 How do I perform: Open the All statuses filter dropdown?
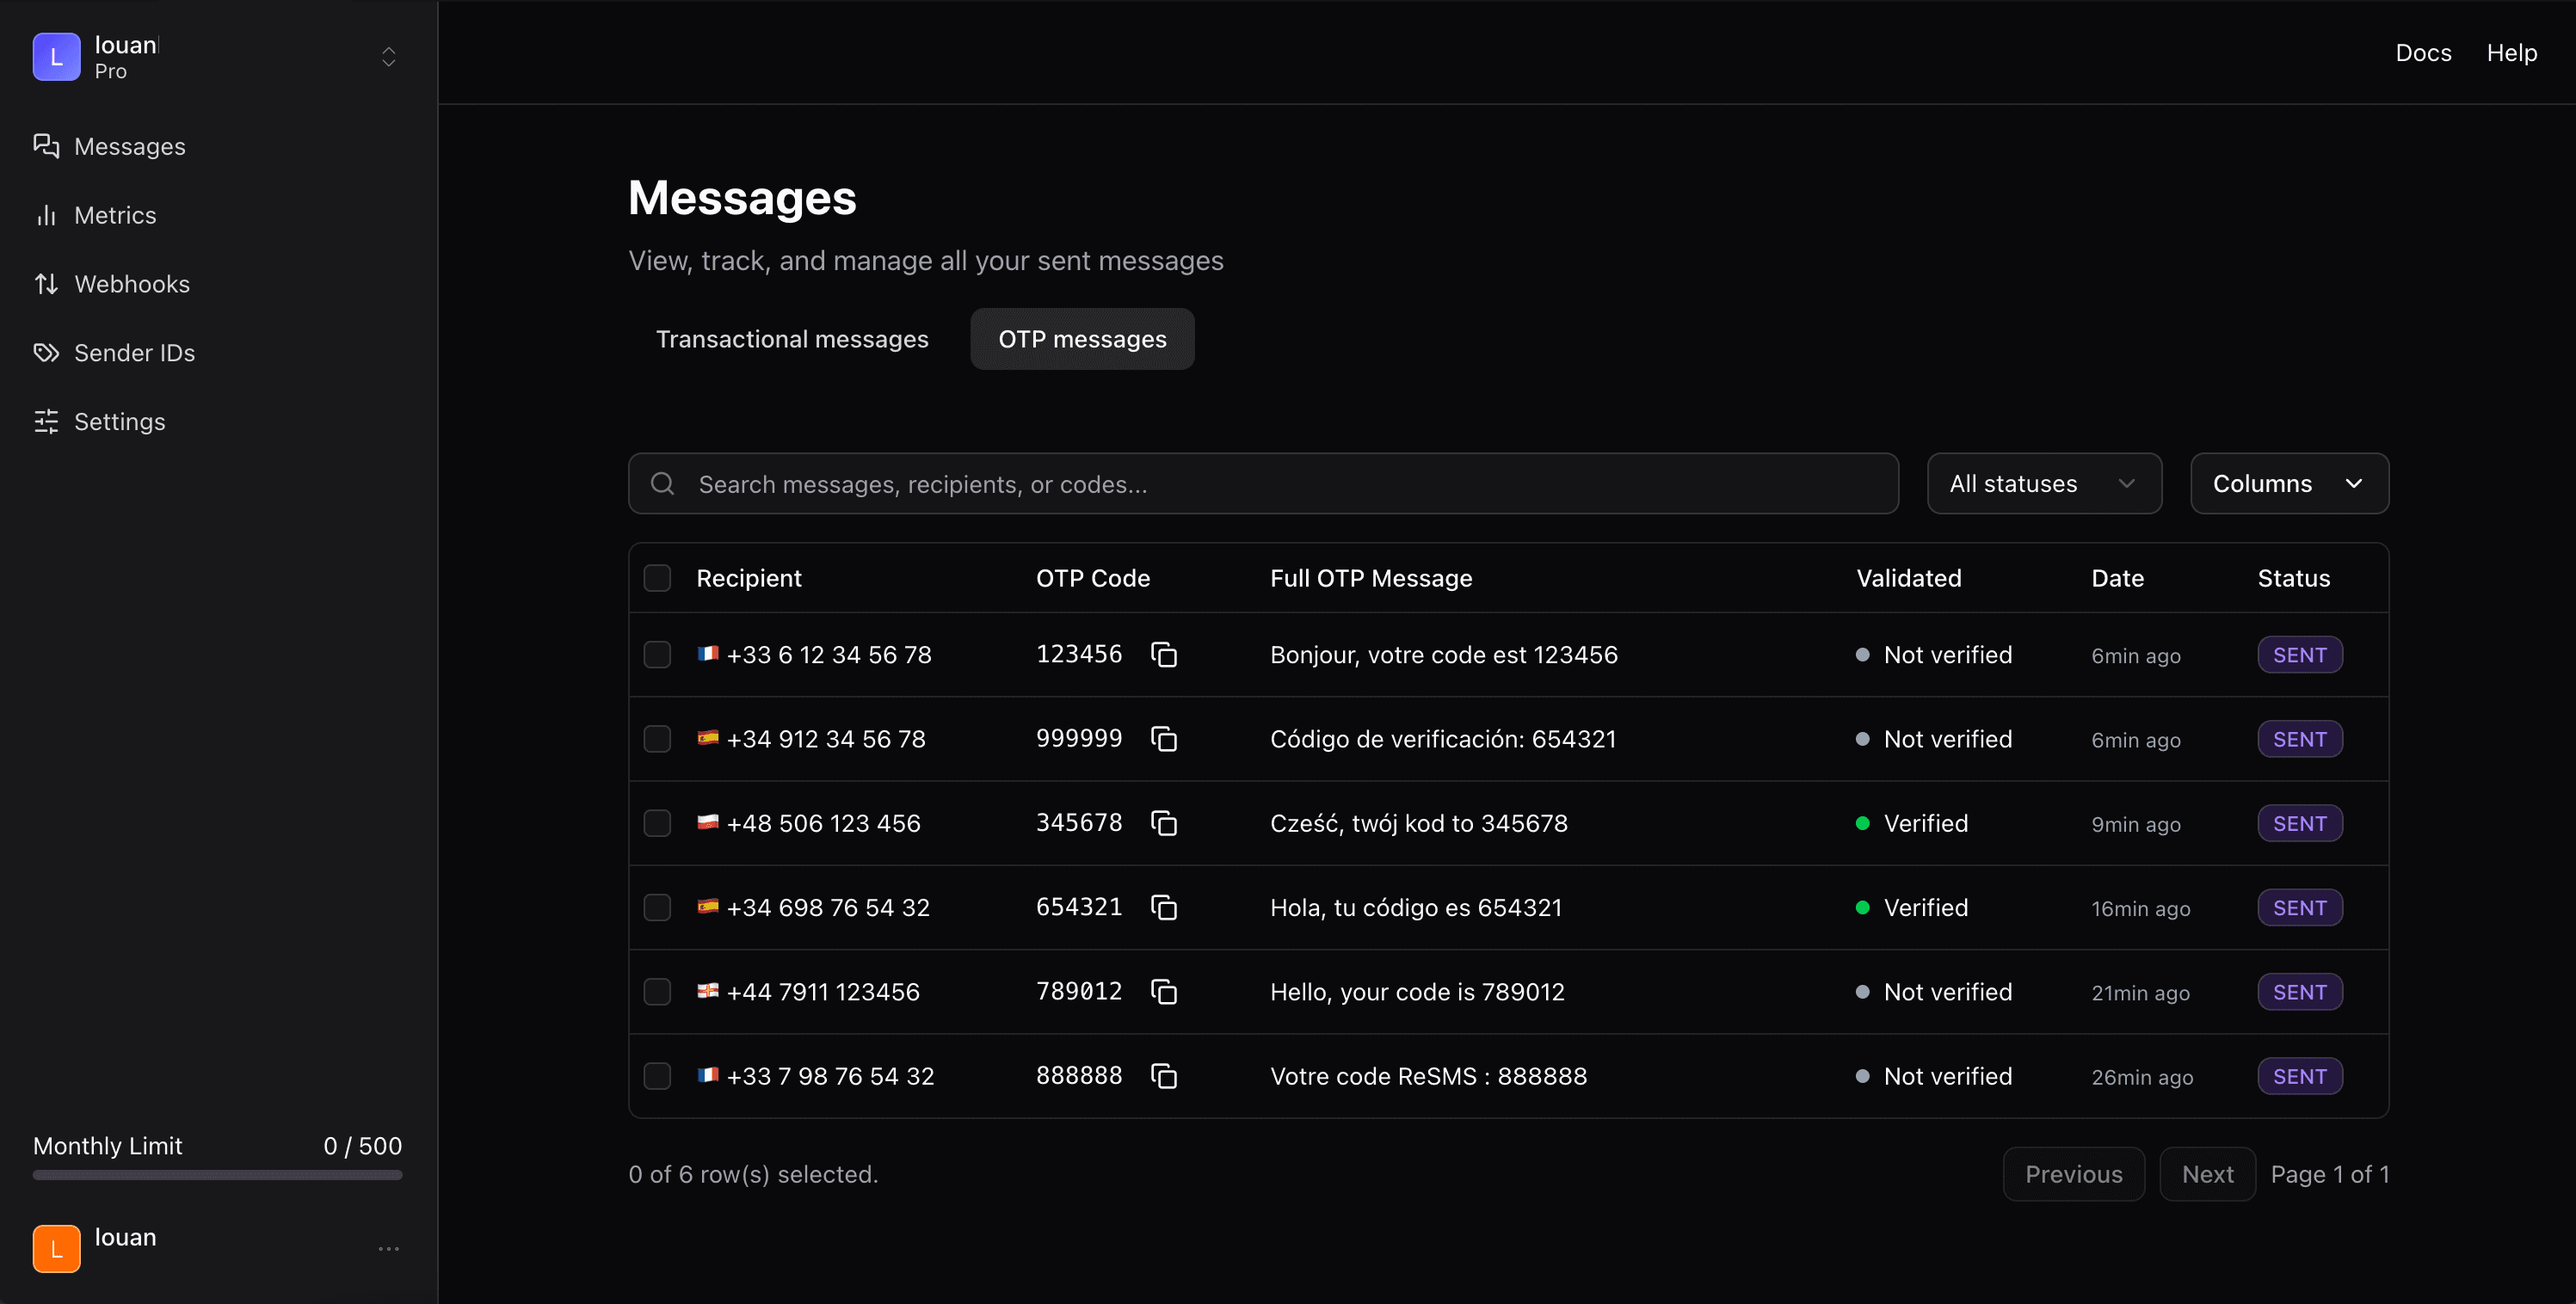[2044, 484]
